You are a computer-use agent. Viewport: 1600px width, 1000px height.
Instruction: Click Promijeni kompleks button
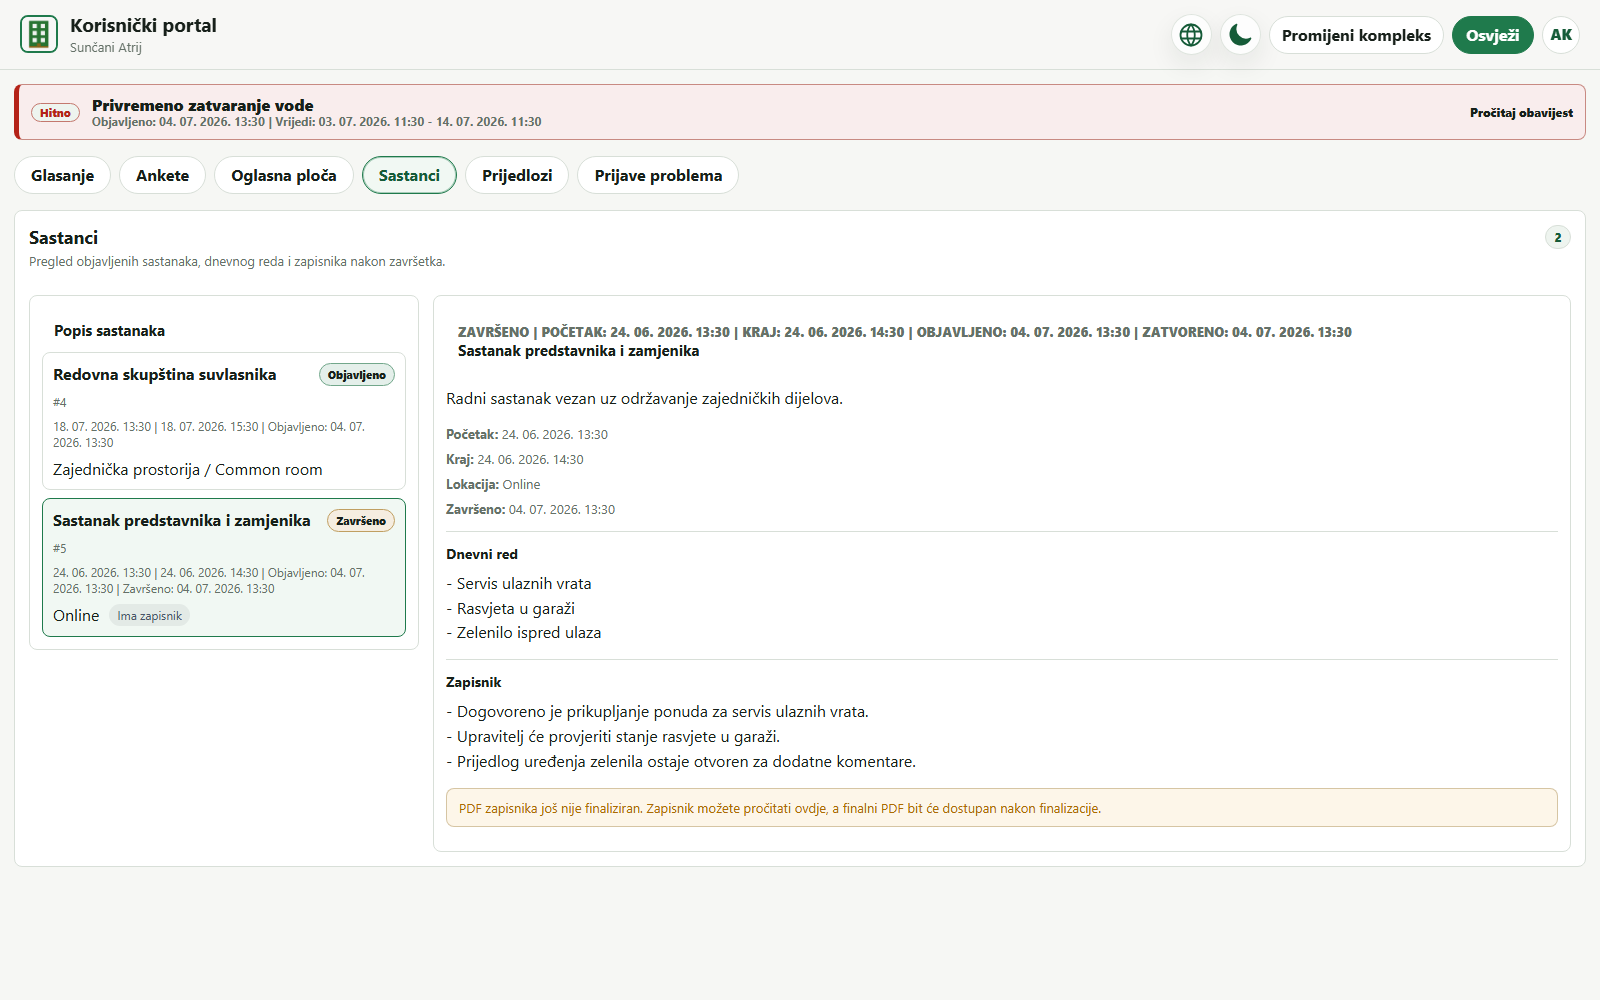click(1356, 35)
